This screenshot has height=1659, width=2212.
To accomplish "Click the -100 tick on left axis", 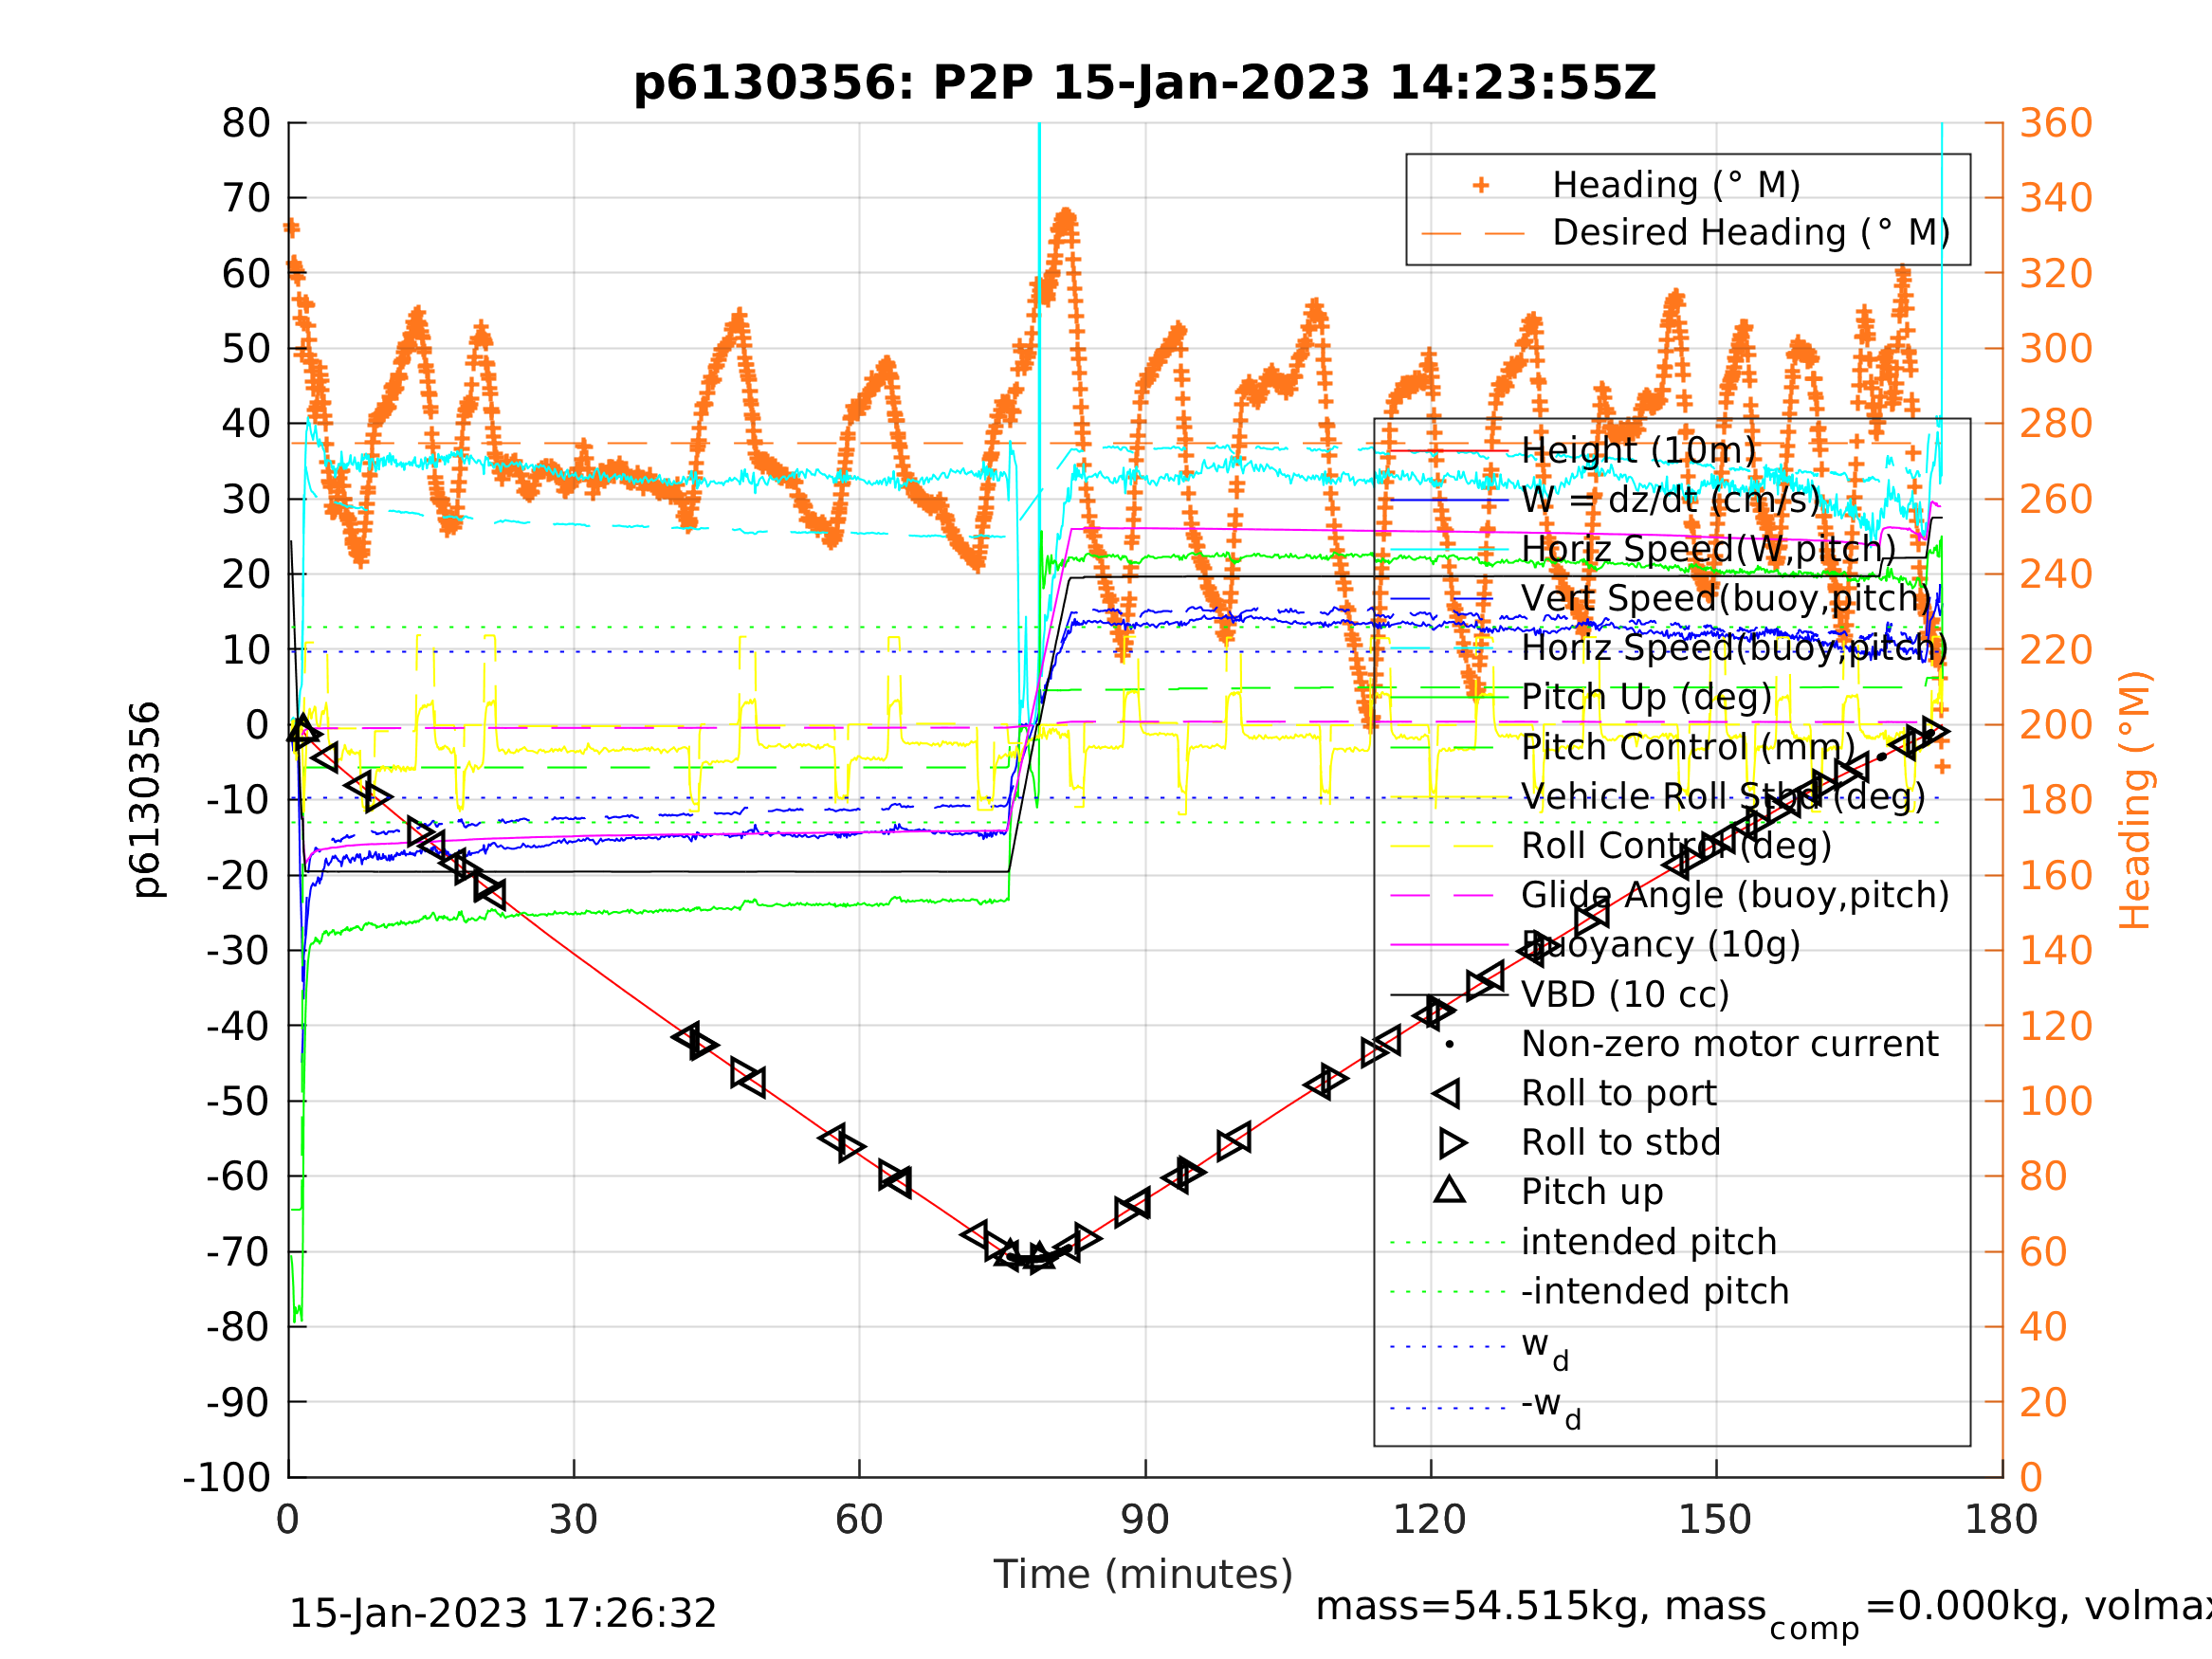I will (227, 1477).
